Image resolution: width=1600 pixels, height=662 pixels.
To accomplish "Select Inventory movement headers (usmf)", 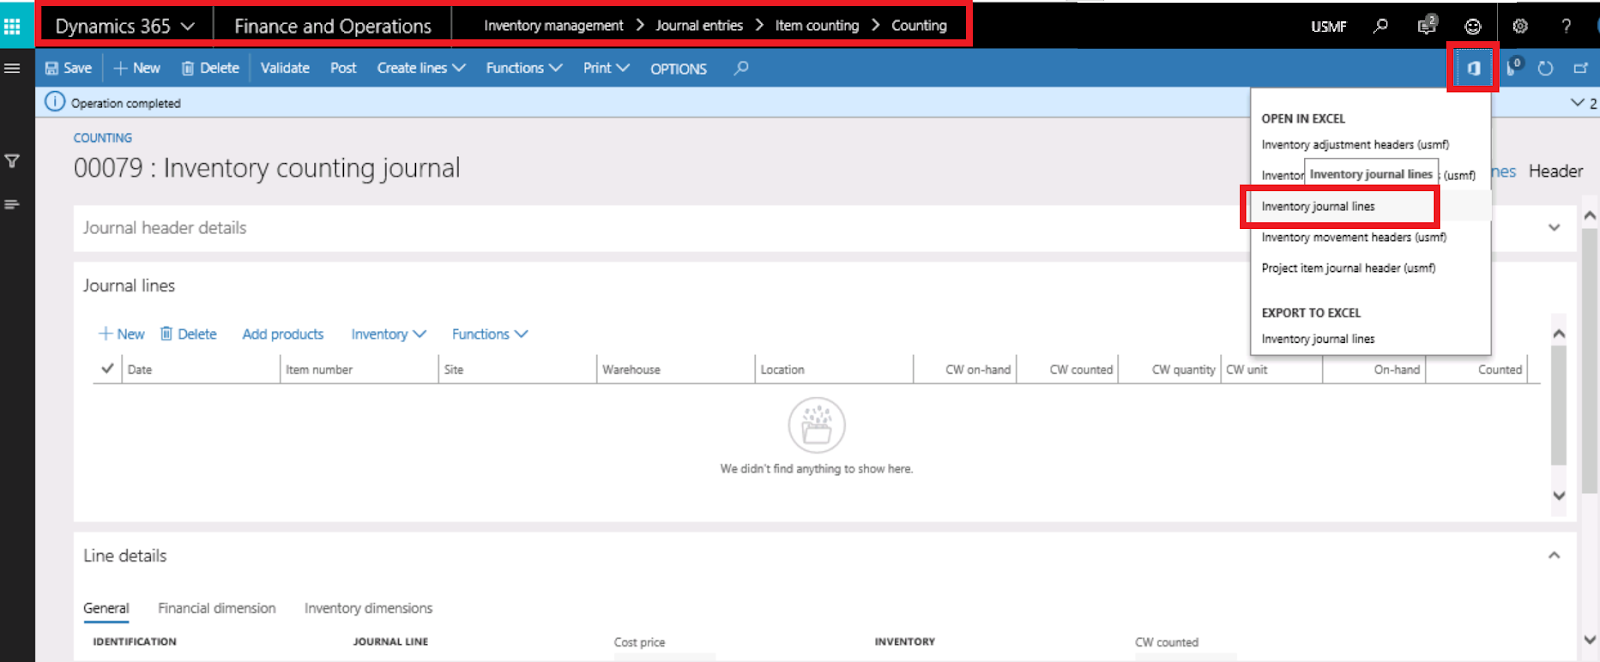I will (x=1354, y=237).
